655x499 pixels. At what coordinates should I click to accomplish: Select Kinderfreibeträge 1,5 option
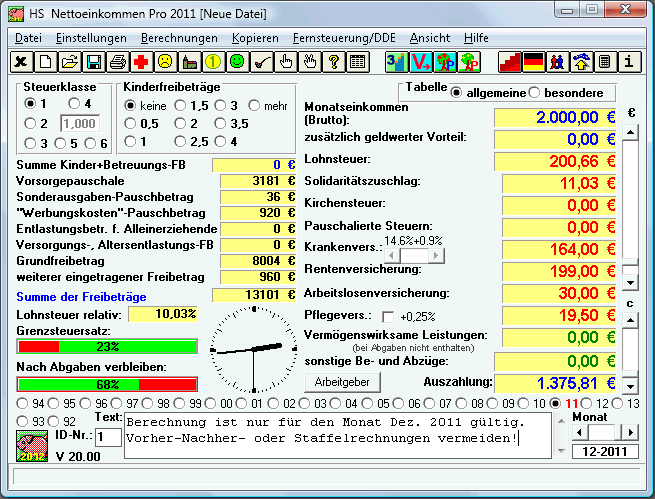pos(183,105)
